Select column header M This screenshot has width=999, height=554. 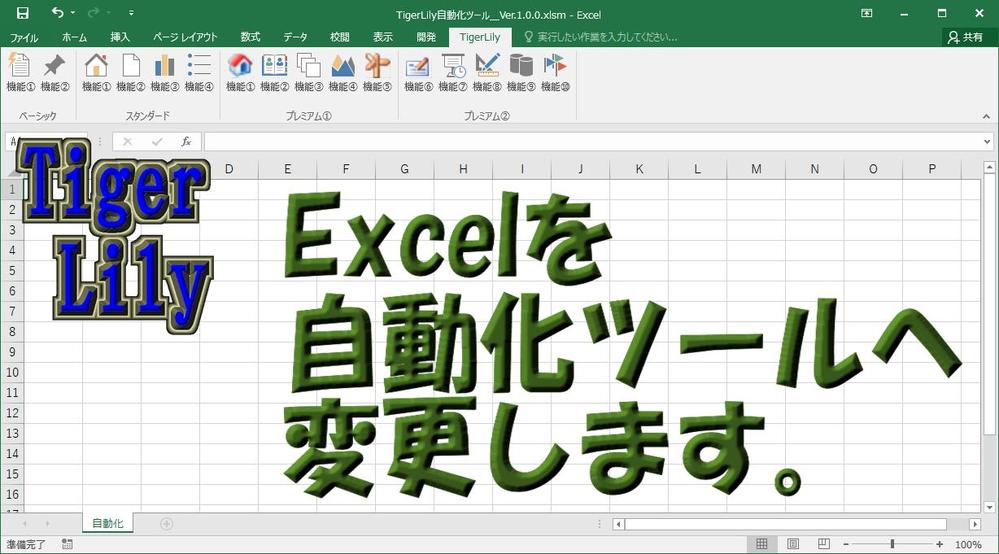756,169
